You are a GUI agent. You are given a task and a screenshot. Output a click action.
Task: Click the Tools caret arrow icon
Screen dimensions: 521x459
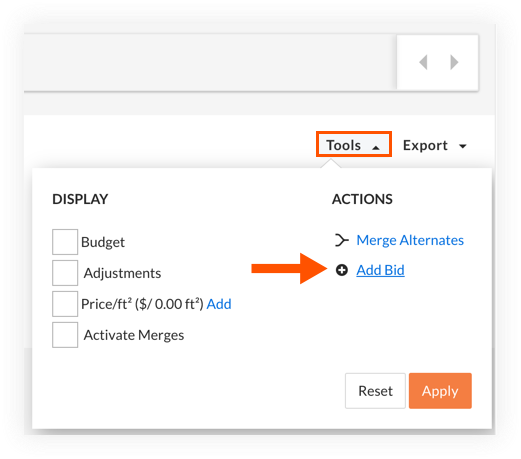point(376,147)
